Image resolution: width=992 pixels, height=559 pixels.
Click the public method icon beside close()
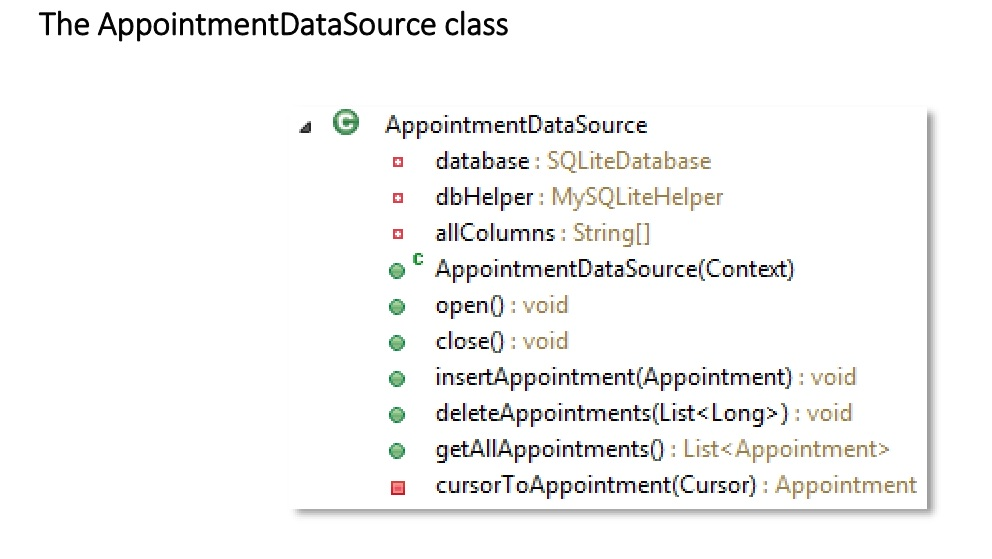point(398,343)
